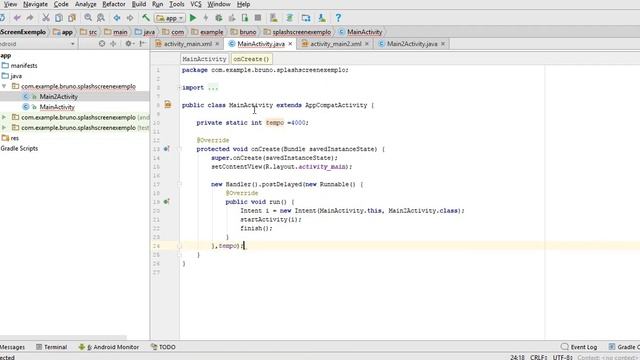Open project panel settings gear

click(x=129, y=43)
